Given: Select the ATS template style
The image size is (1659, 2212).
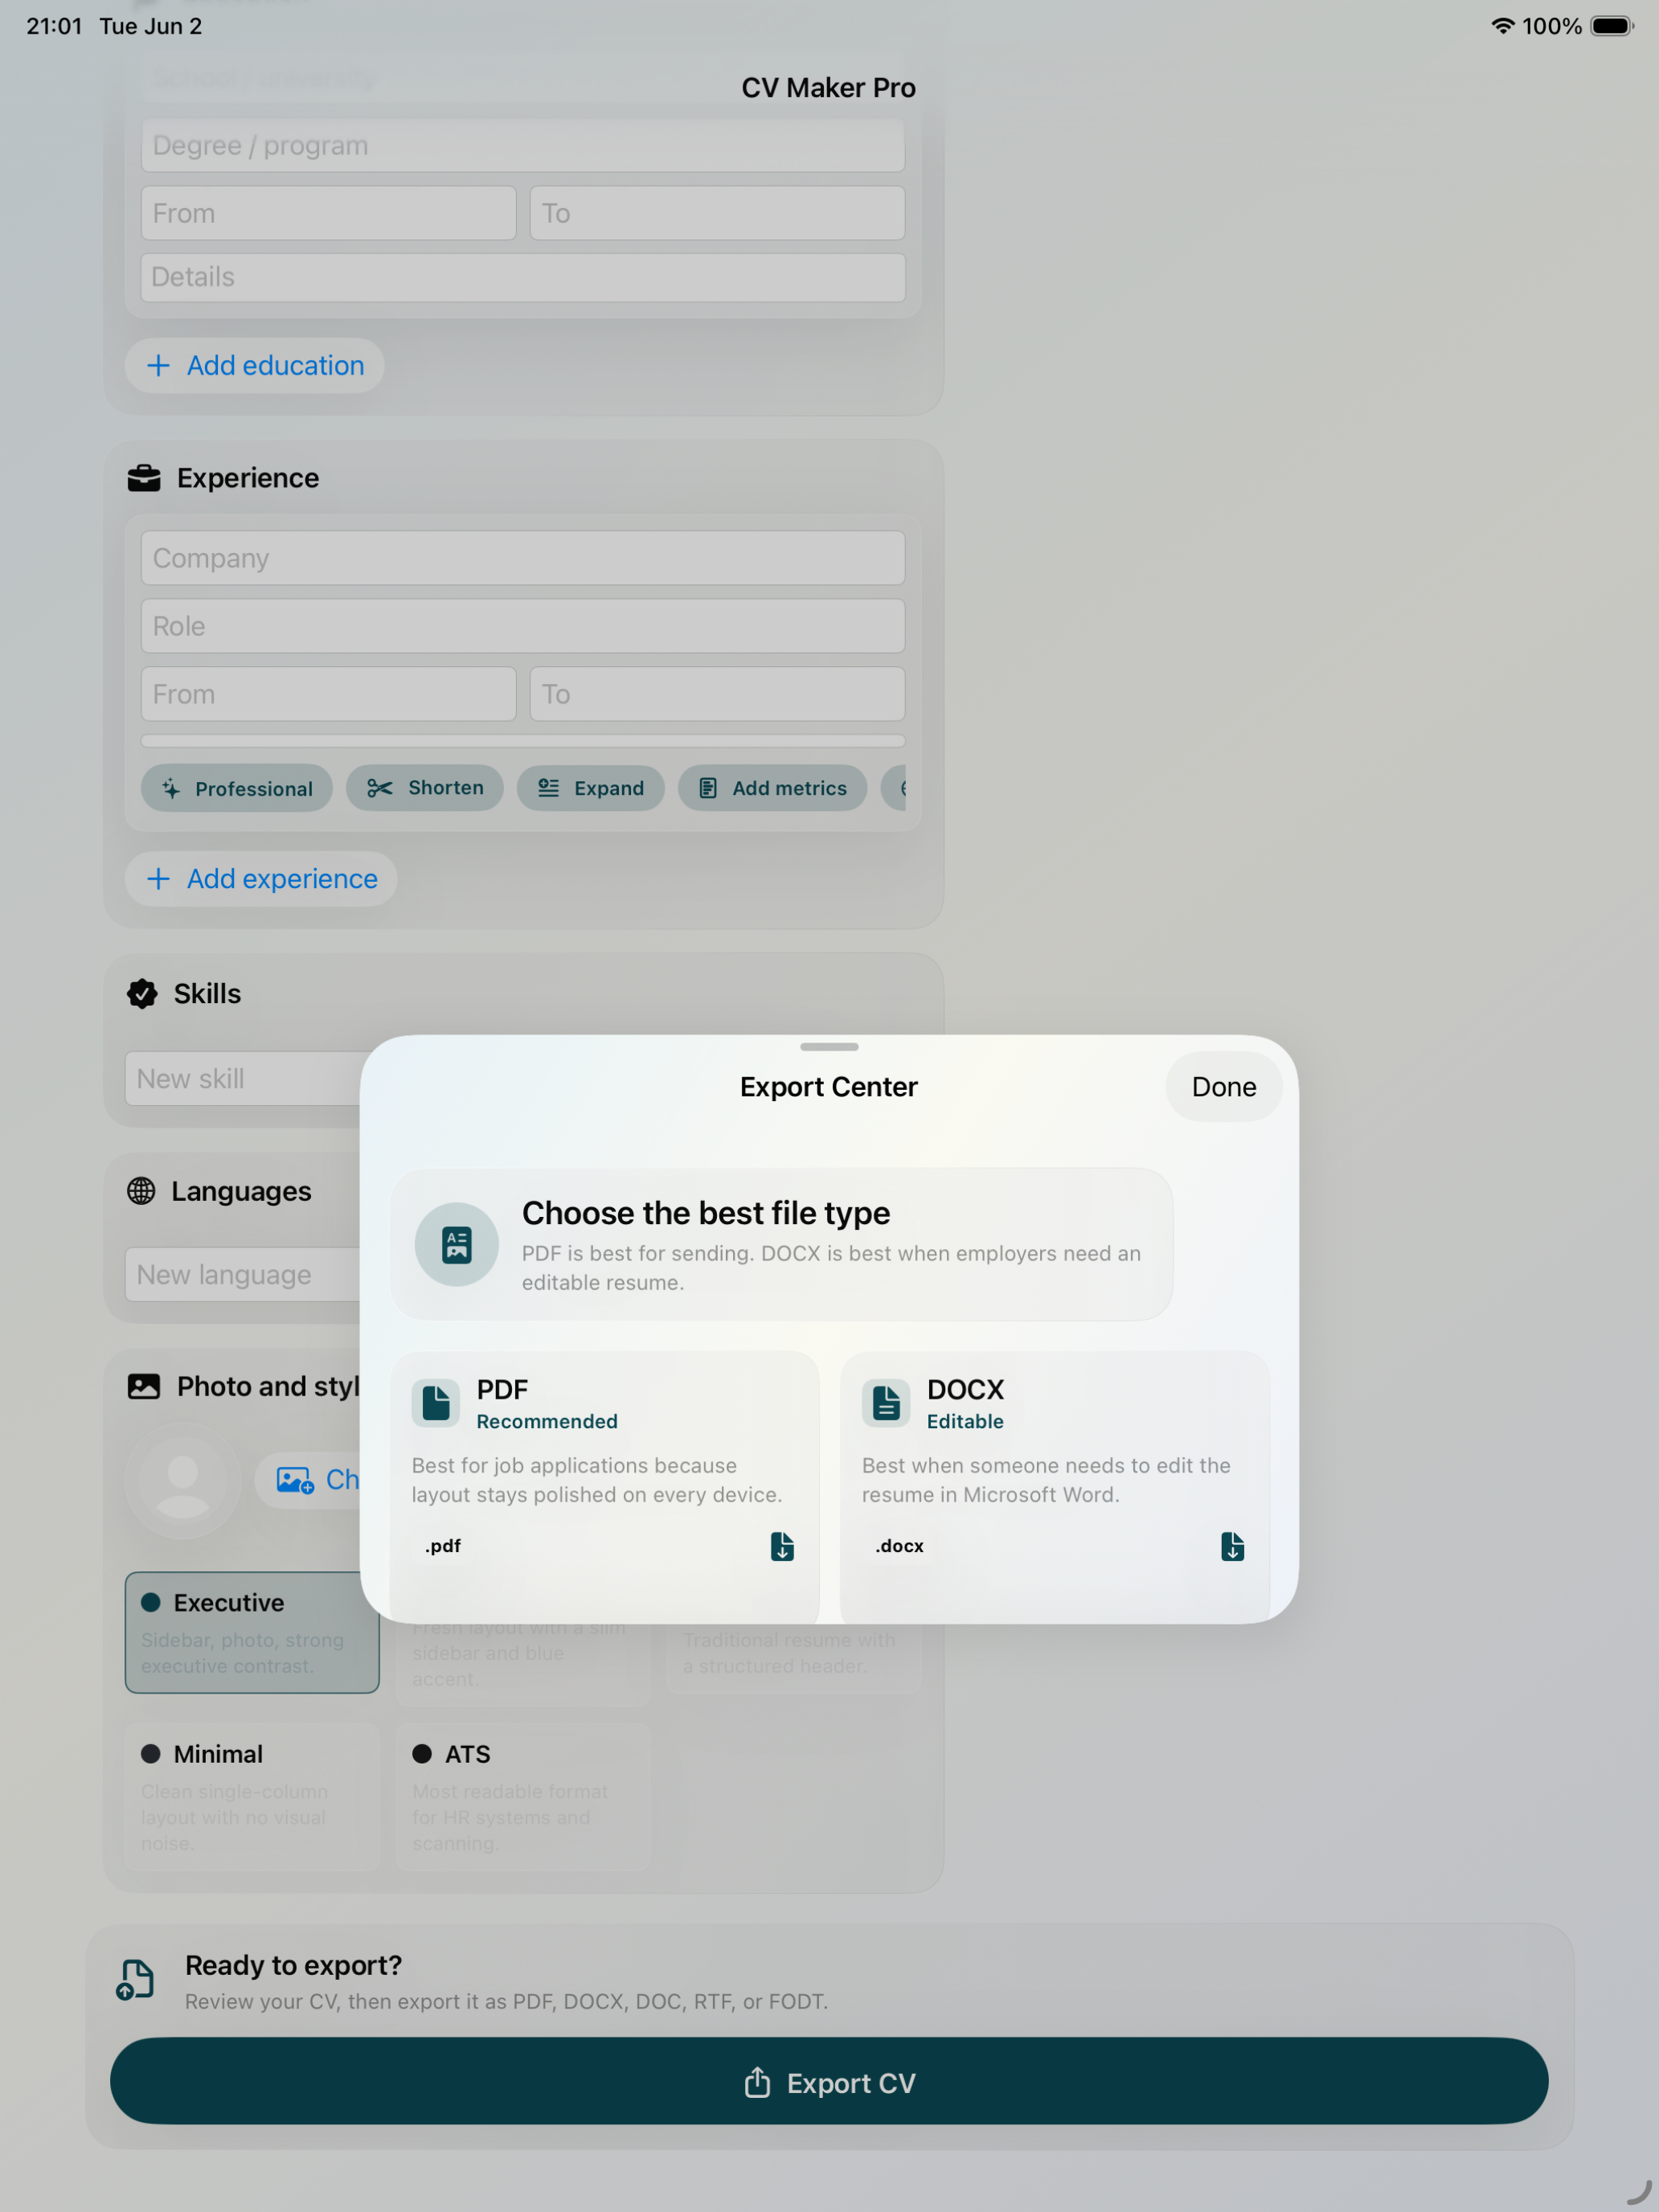Looking at the screenshot, I should 523,1797.
